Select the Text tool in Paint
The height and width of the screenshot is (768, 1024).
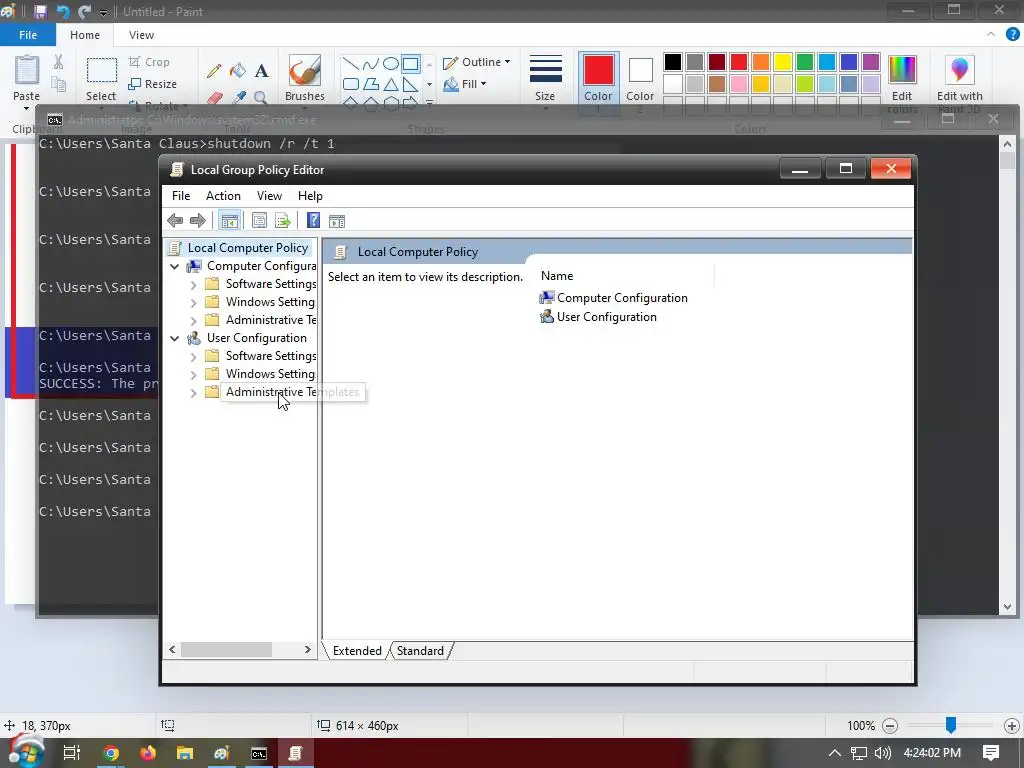261,71
